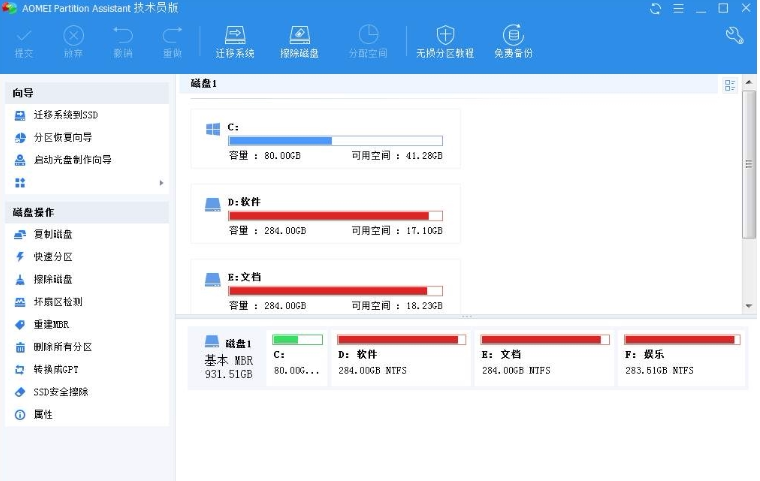The height and width of the screenshot is (481, 760).
Task: Select 复制磁盘 in the sidebar
Action: point(52,234)
